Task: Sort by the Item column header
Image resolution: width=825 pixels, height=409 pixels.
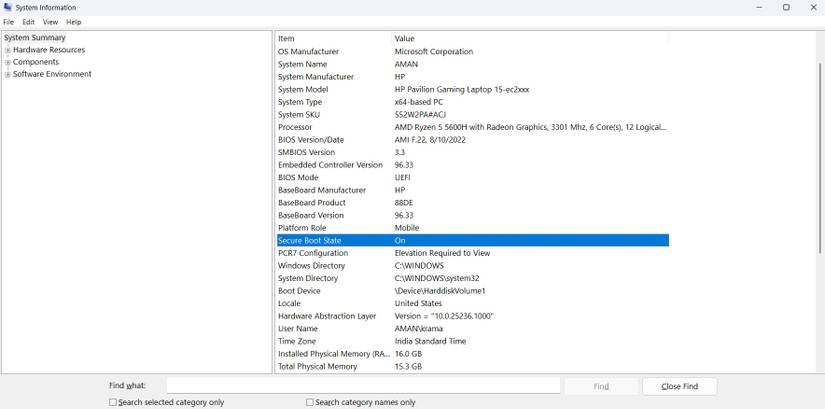Action: [333, 38]
